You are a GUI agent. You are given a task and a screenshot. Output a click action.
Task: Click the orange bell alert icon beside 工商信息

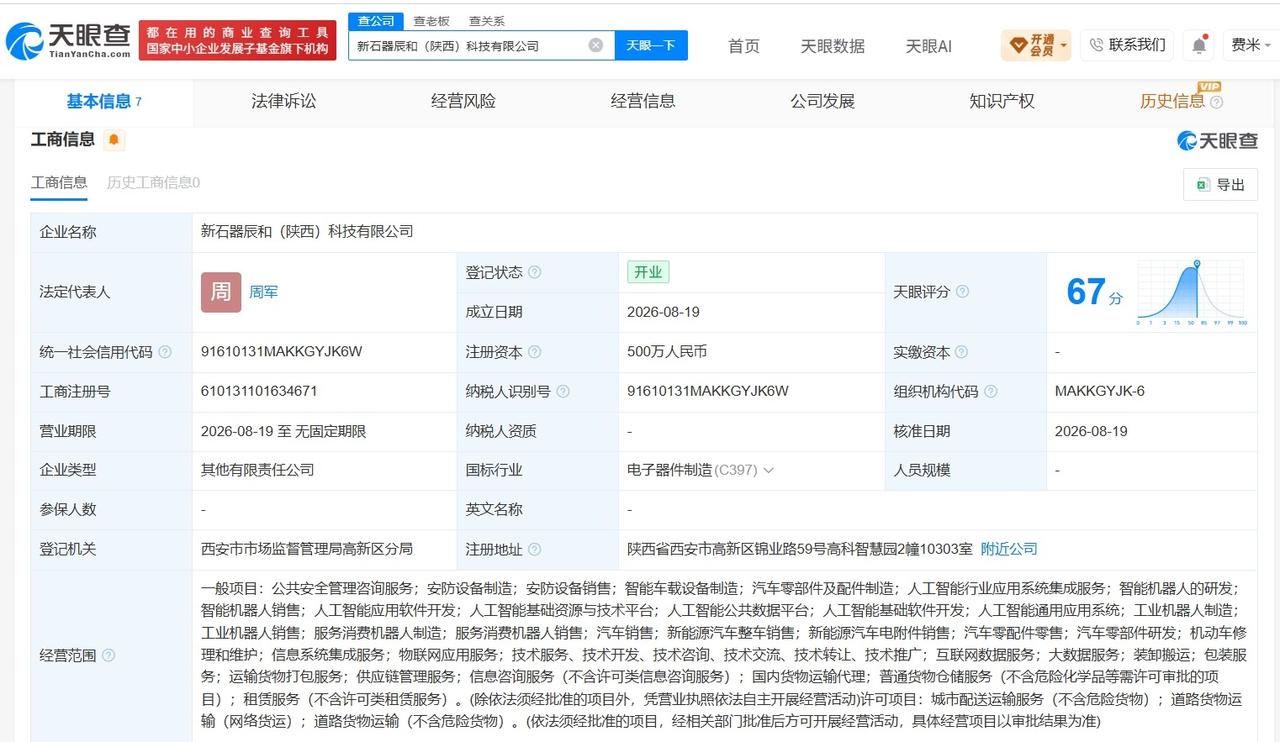114,140
